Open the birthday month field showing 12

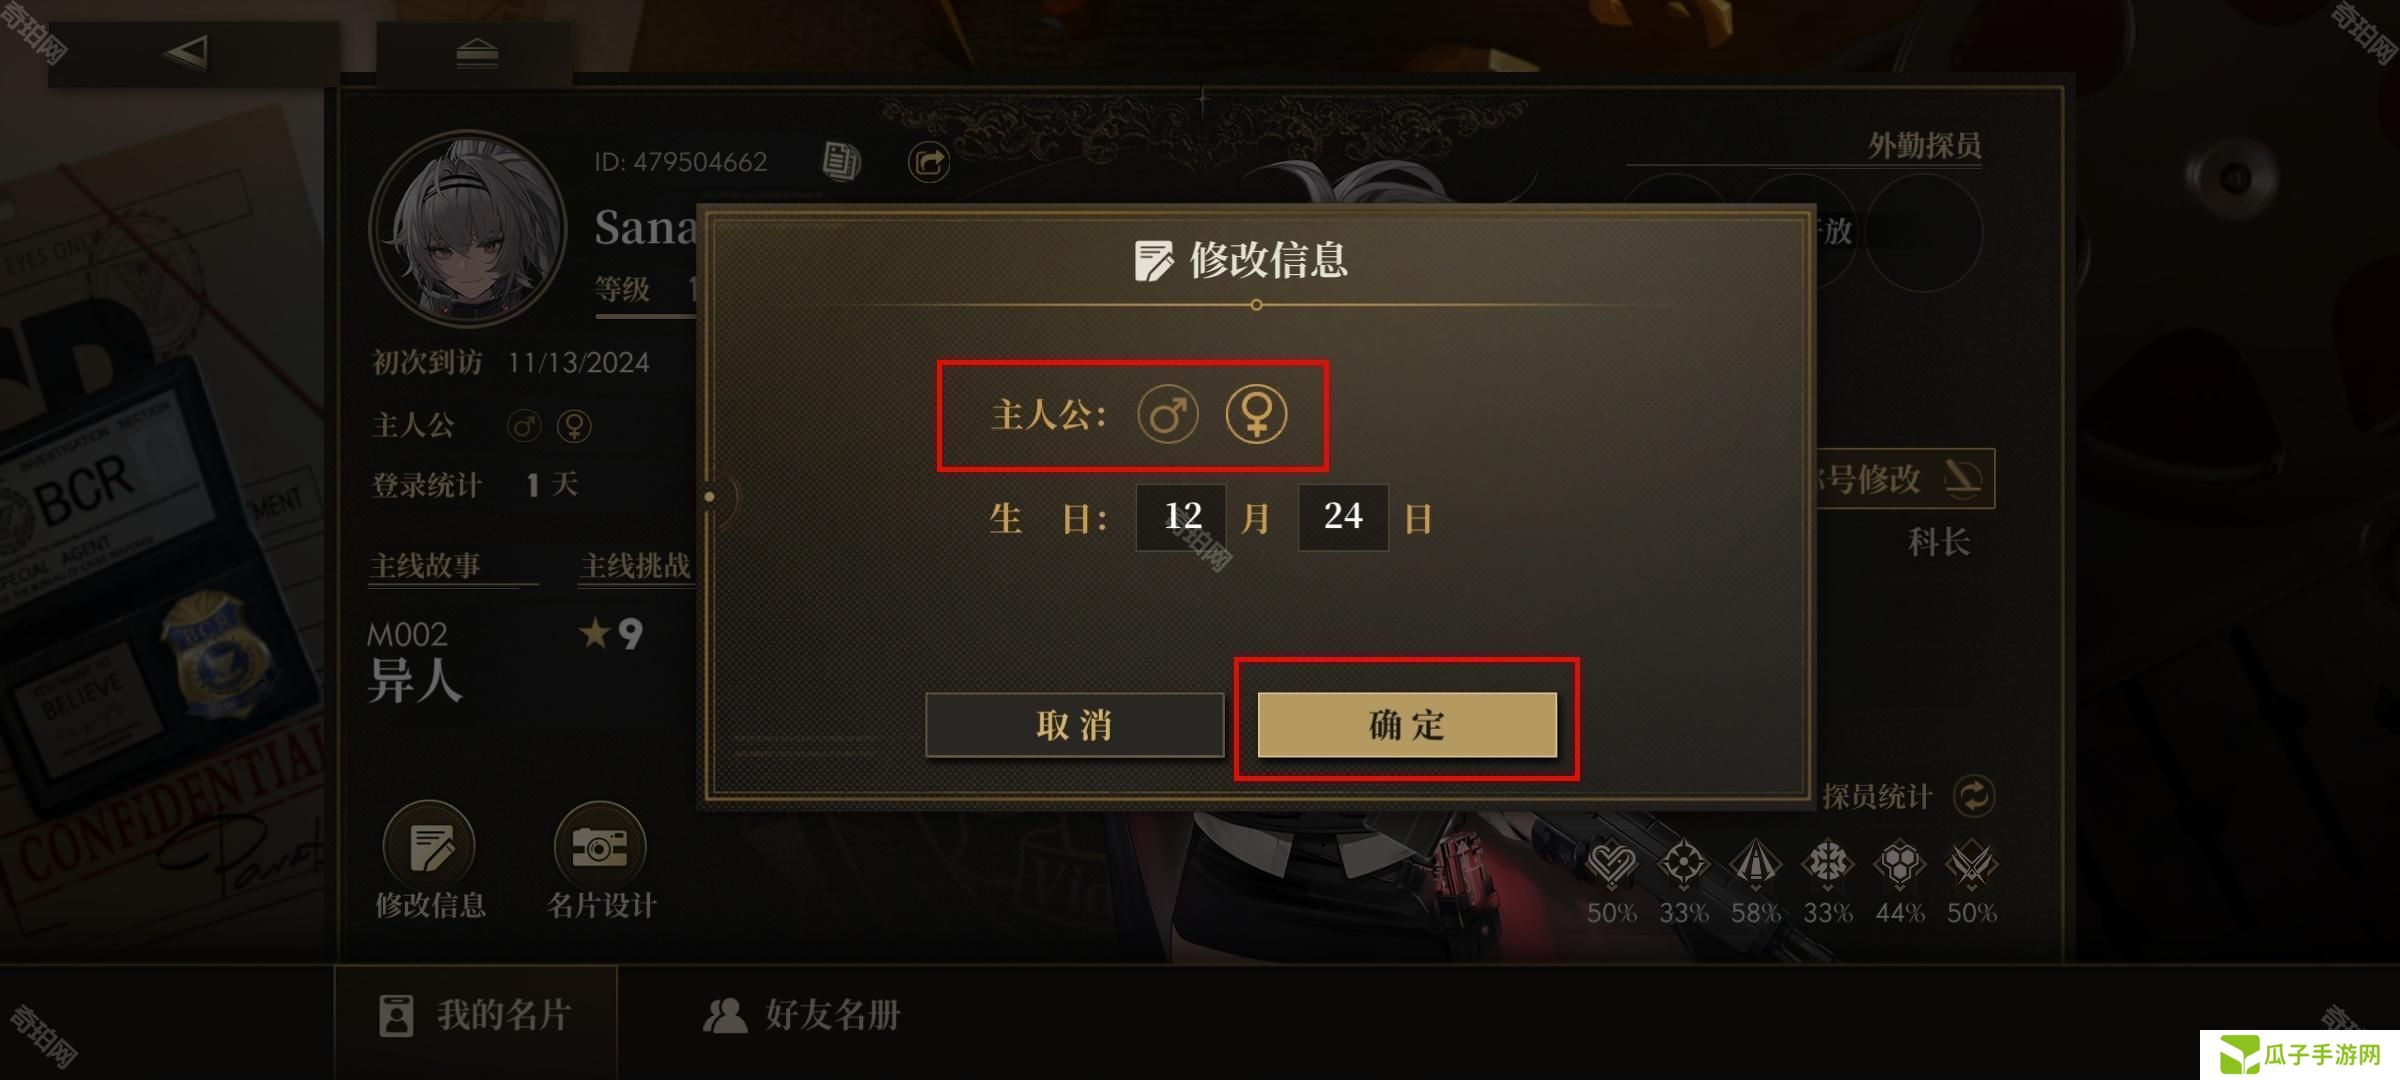click(1181, 517)
